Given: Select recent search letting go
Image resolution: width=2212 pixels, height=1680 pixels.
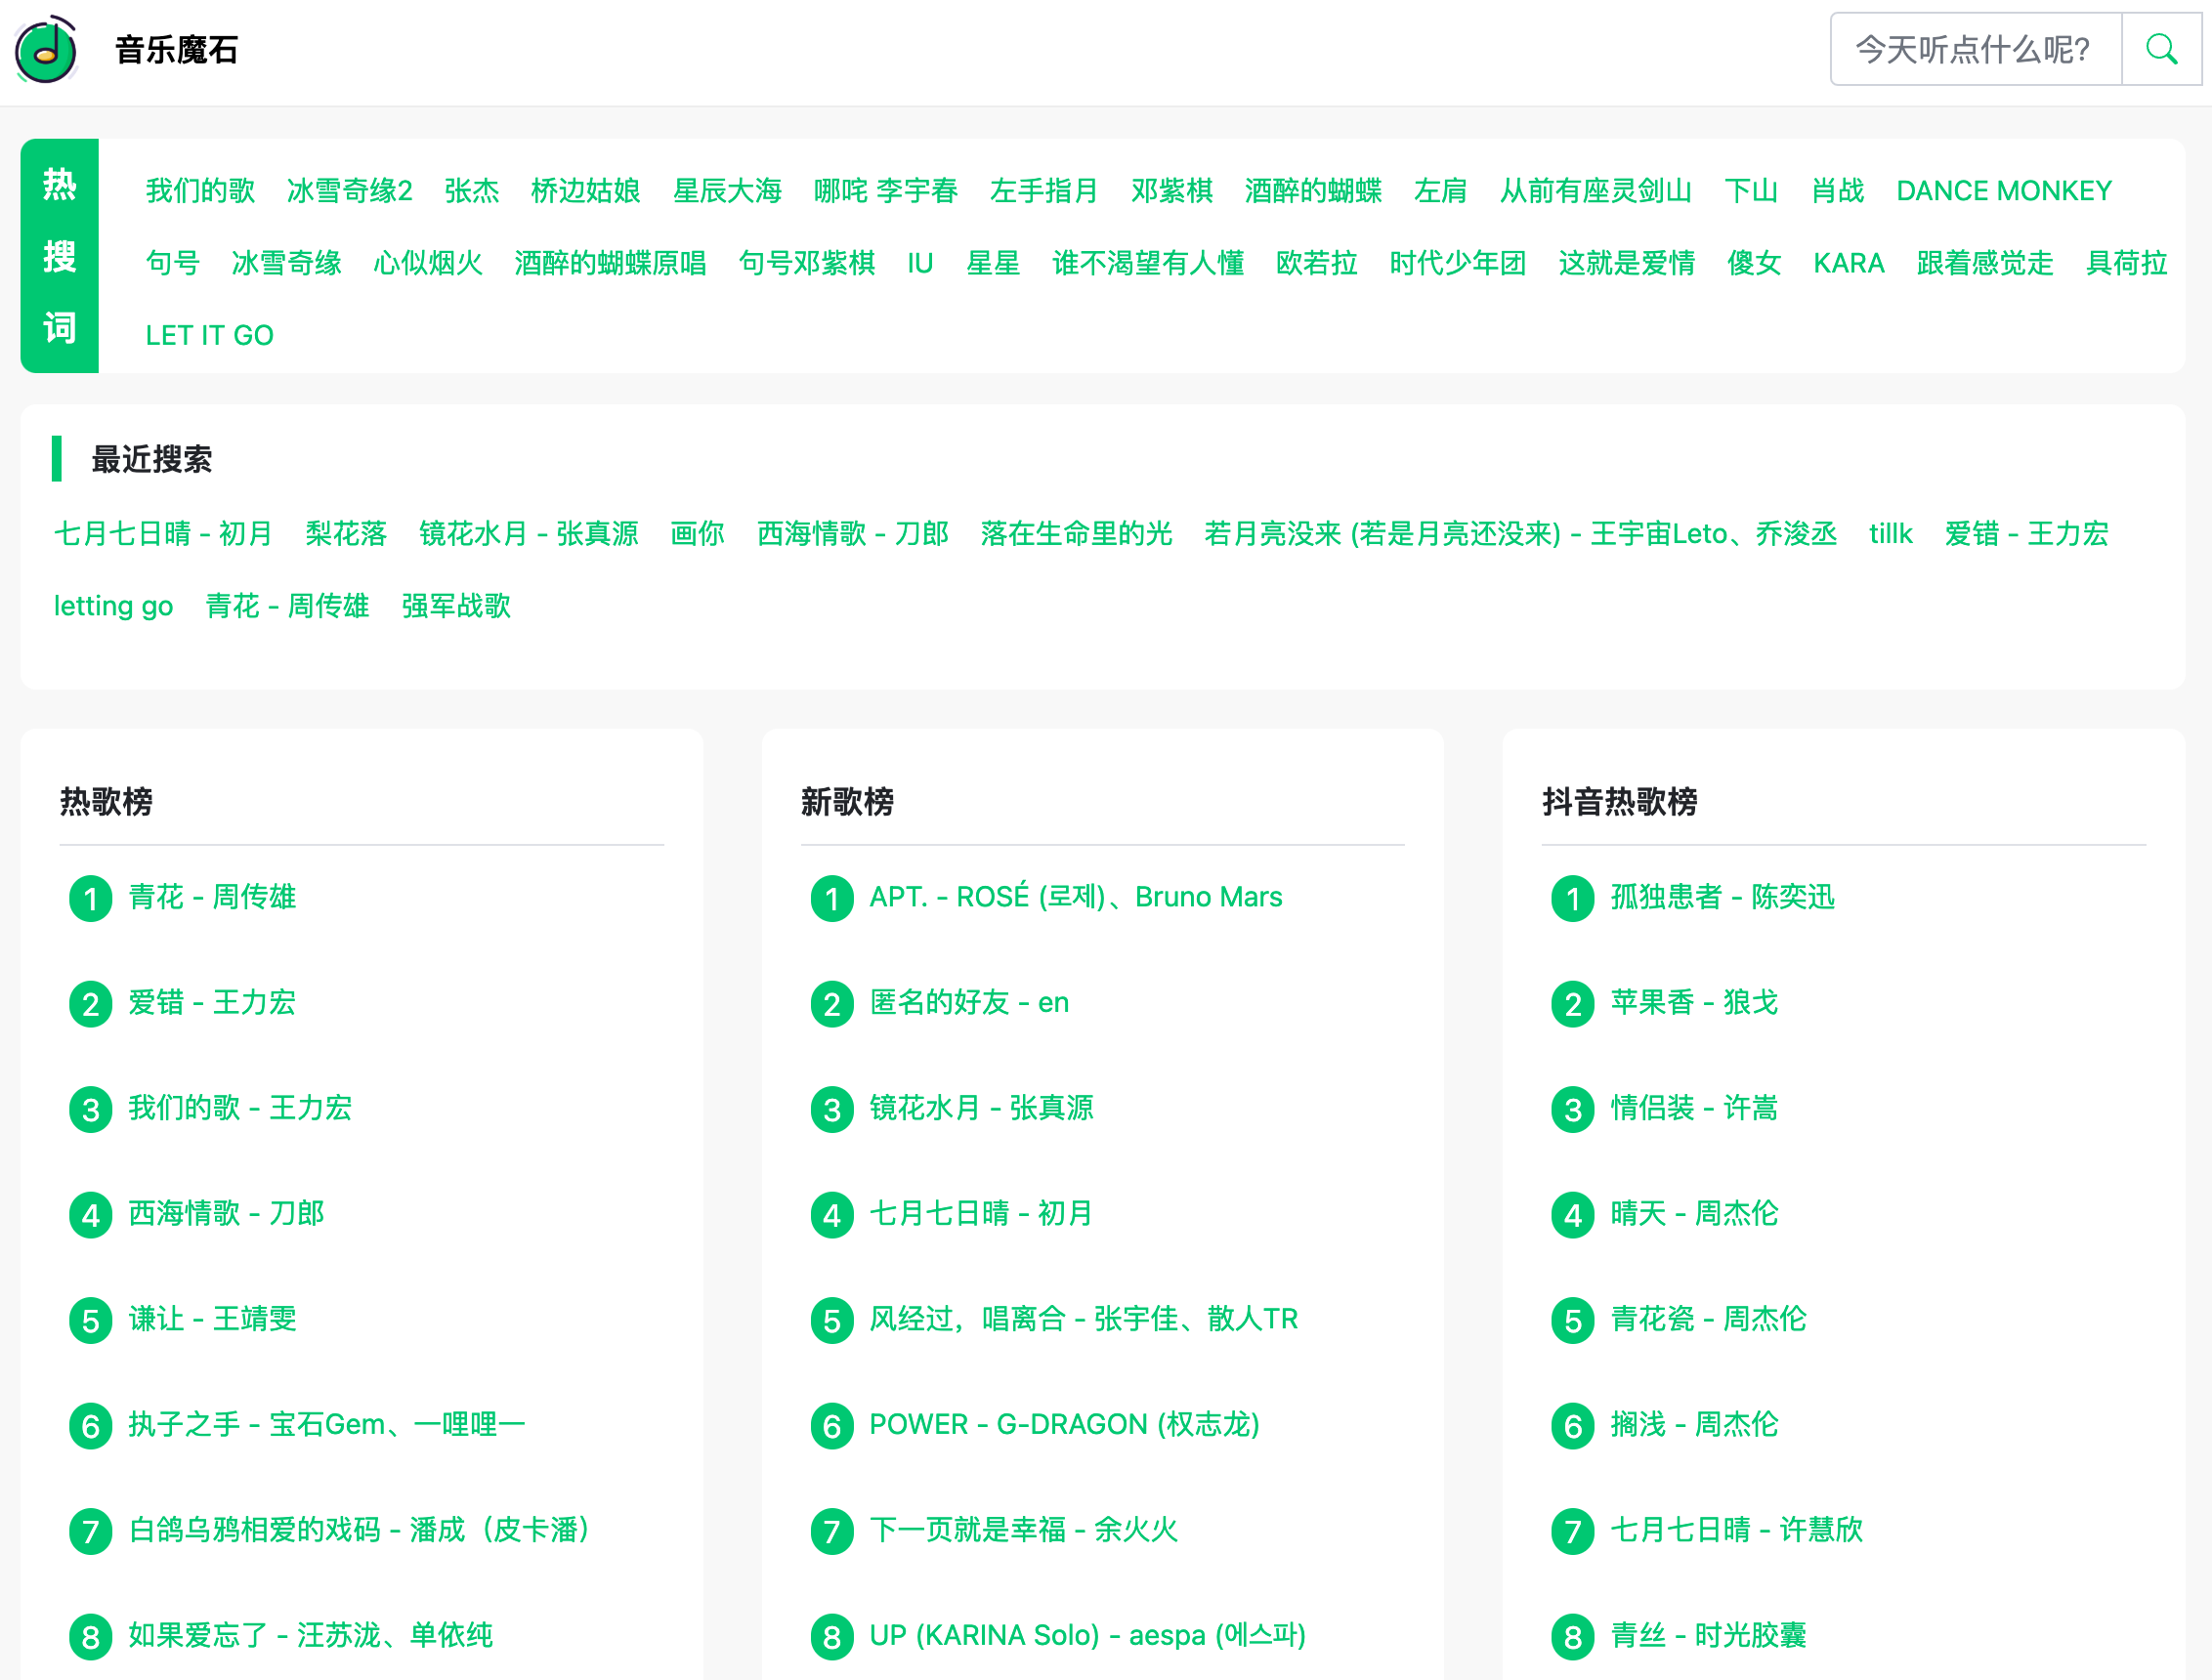Looking at the screenshot, I should [x=113, y=605].
